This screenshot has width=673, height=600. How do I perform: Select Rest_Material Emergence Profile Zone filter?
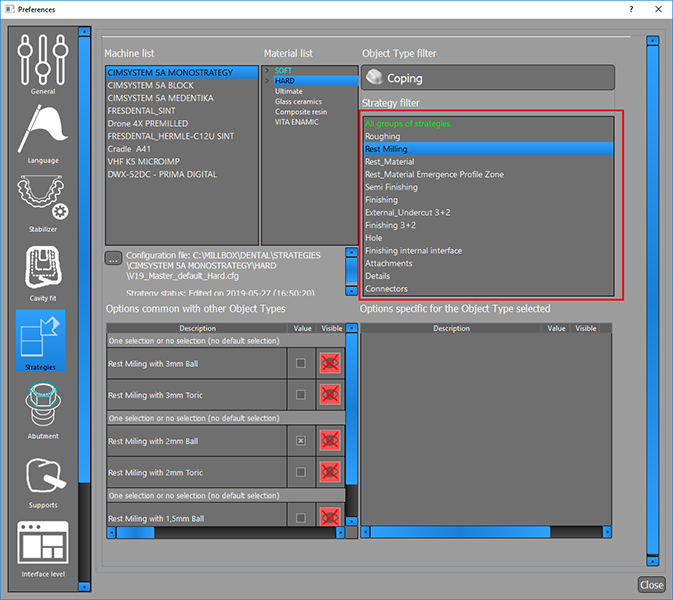pyautogui.click(x=488, y=174)
